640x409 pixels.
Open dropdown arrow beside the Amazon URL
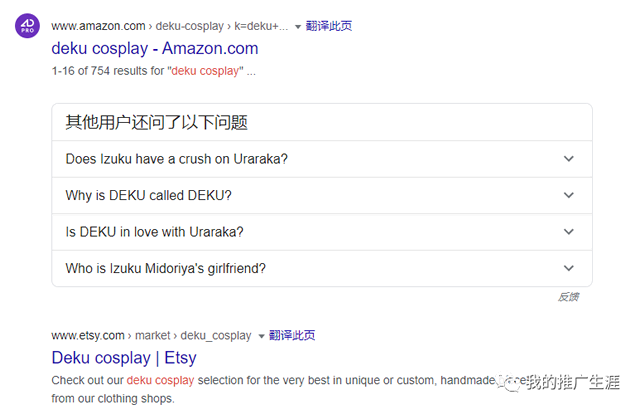coord(298,26)
